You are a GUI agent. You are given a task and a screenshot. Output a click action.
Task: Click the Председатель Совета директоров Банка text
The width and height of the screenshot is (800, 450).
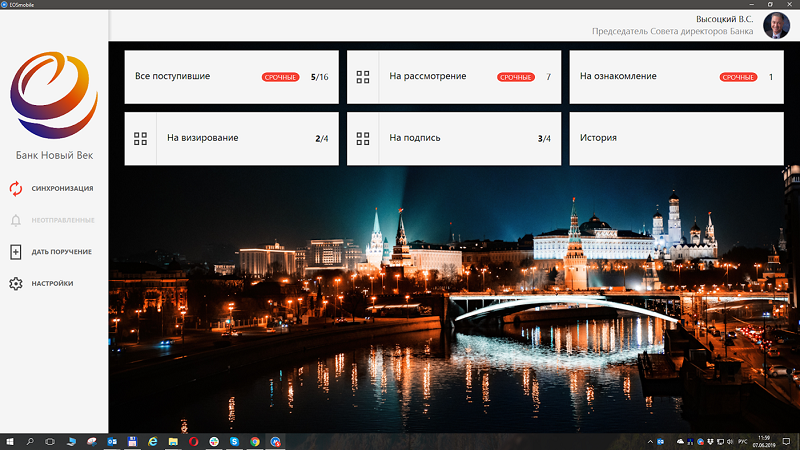(672, 31)
